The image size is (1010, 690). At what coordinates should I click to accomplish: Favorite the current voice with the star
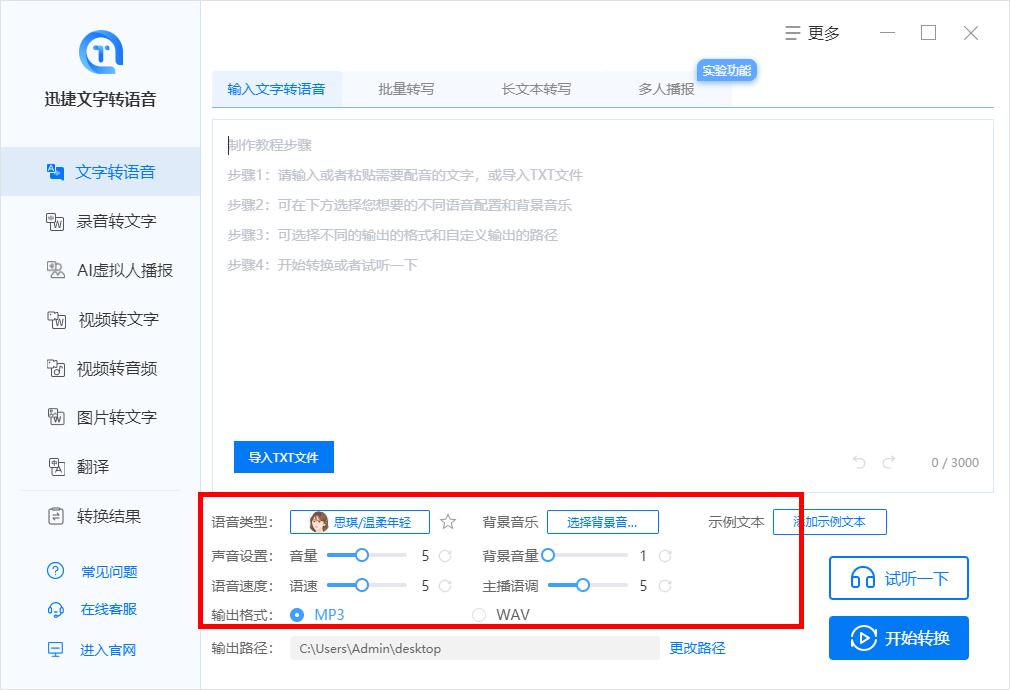pyautogui.click(x=447, y=521)
